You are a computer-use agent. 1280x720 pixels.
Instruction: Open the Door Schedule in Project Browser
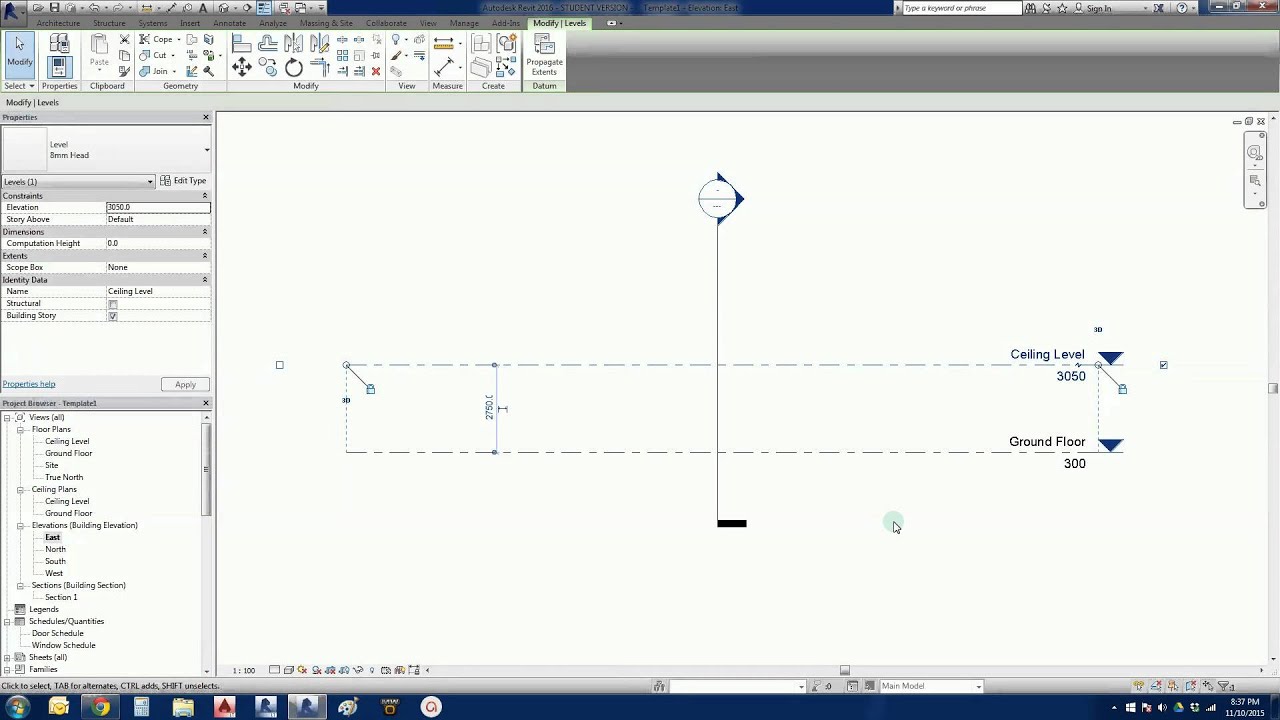pyautogui.click(x=57, y=633)
